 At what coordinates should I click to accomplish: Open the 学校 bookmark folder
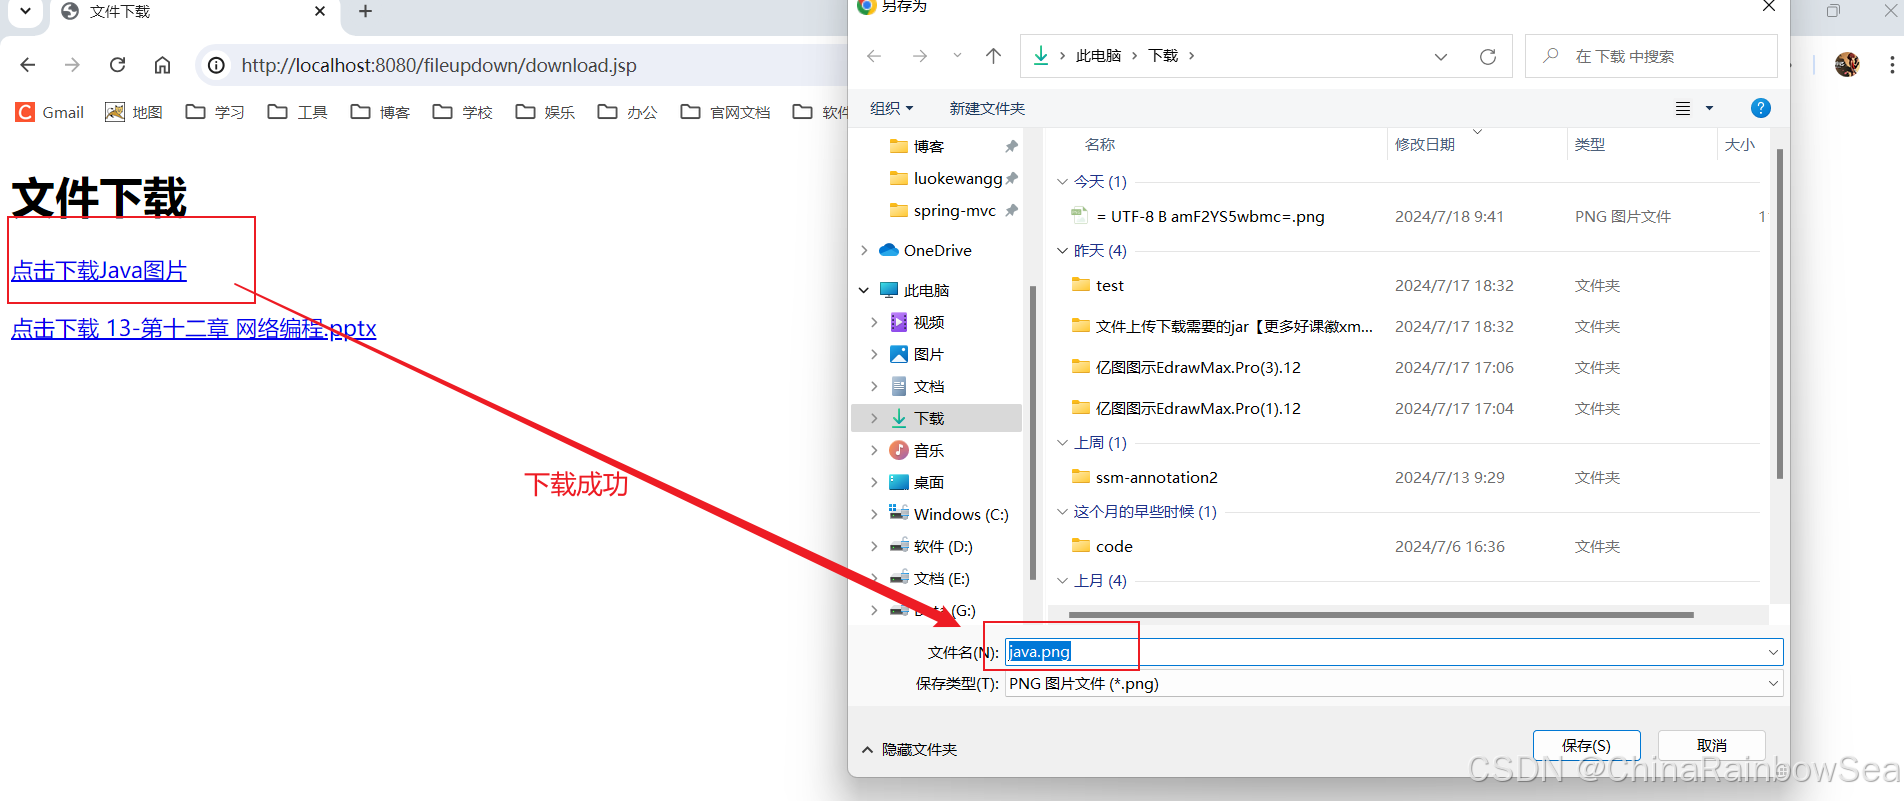(x=463, y=112)
